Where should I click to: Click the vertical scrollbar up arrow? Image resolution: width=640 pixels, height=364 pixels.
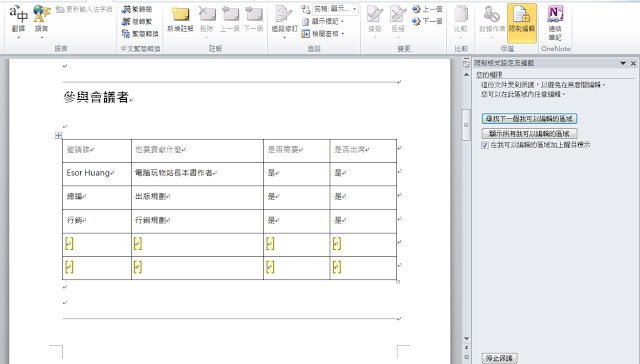[x=466, y=75]
